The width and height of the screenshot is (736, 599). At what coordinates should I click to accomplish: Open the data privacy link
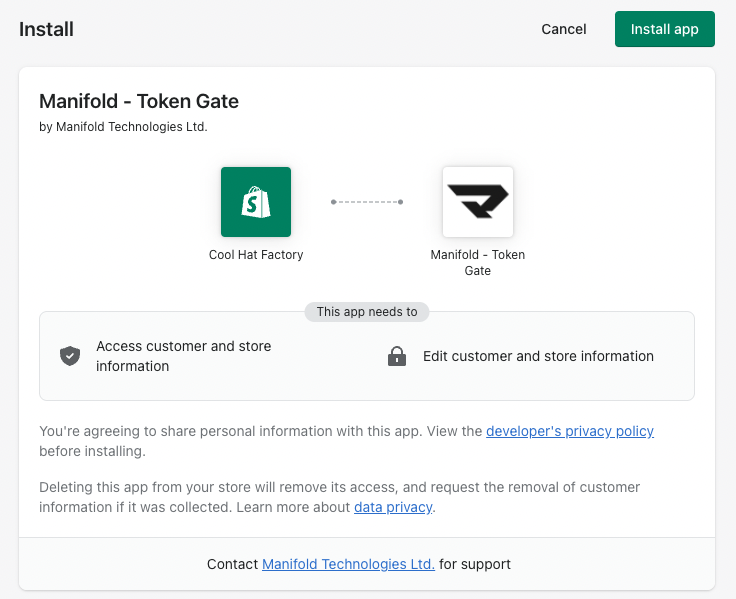coord(393,507)
